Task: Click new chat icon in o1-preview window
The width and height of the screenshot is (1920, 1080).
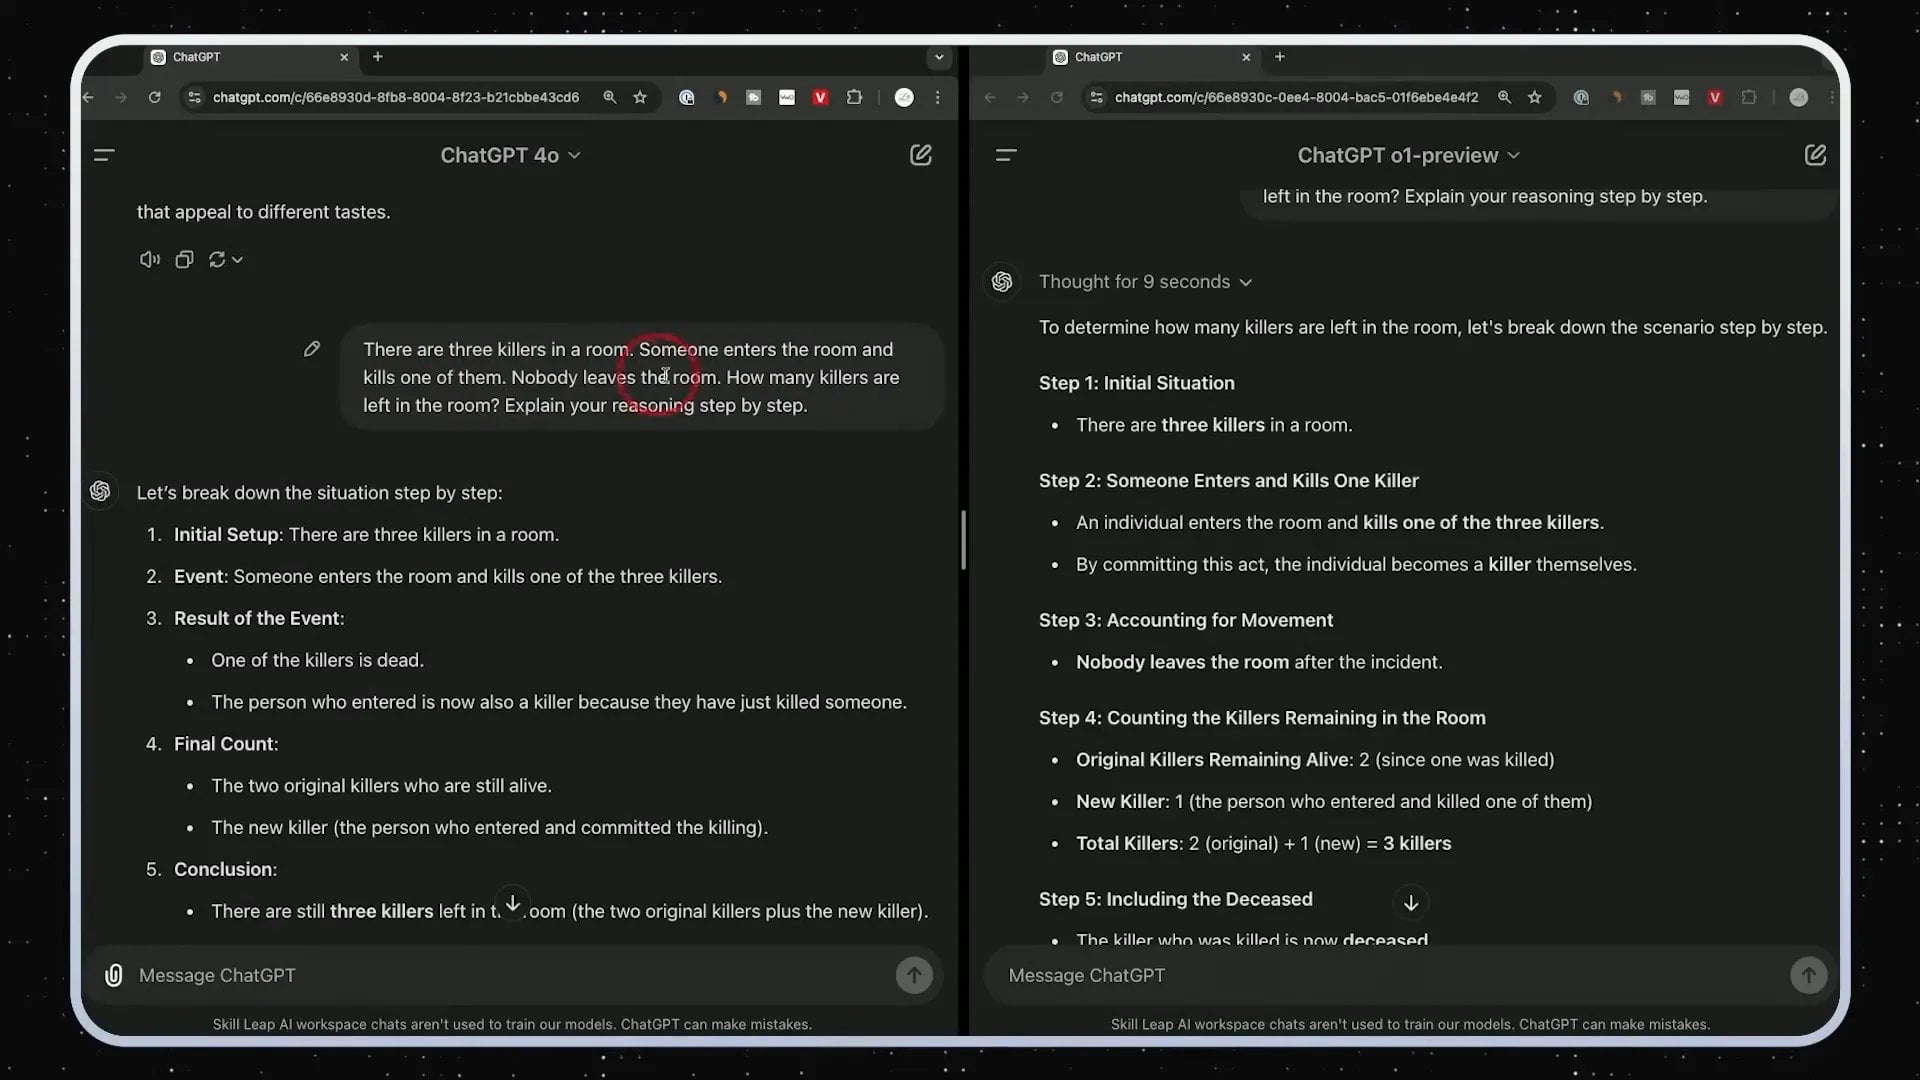Action: pyautogui.click(x=1814, y=155)
